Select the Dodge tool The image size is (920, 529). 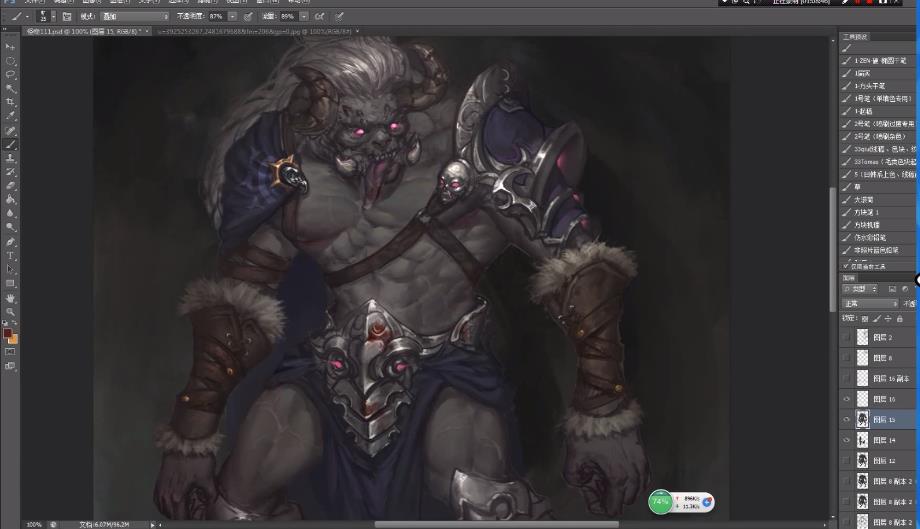pyautogui.click(x=10, y=228)
